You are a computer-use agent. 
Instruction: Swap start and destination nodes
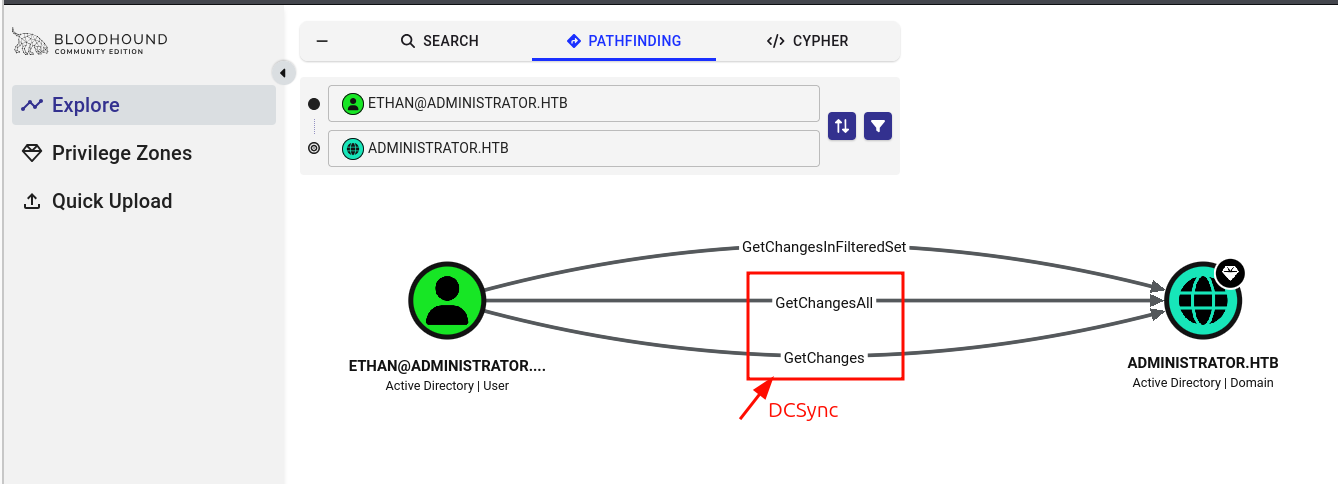(x=842, y=126)
